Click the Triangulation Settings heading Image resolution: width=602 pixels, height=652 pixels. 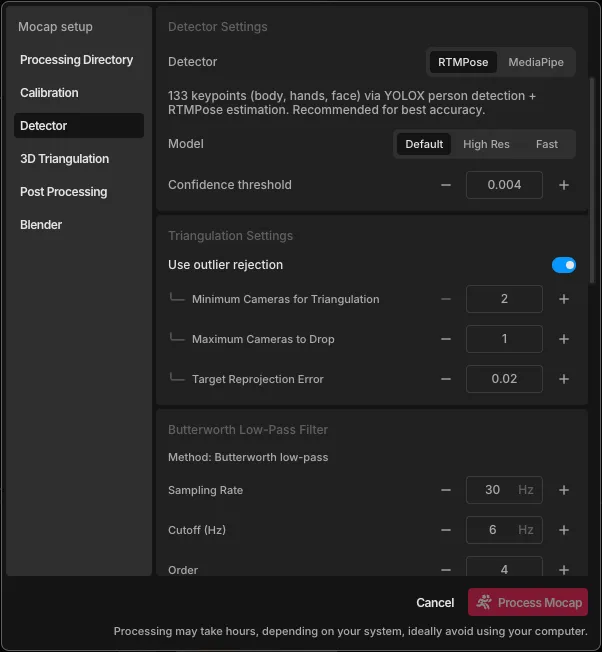(230, 236)
